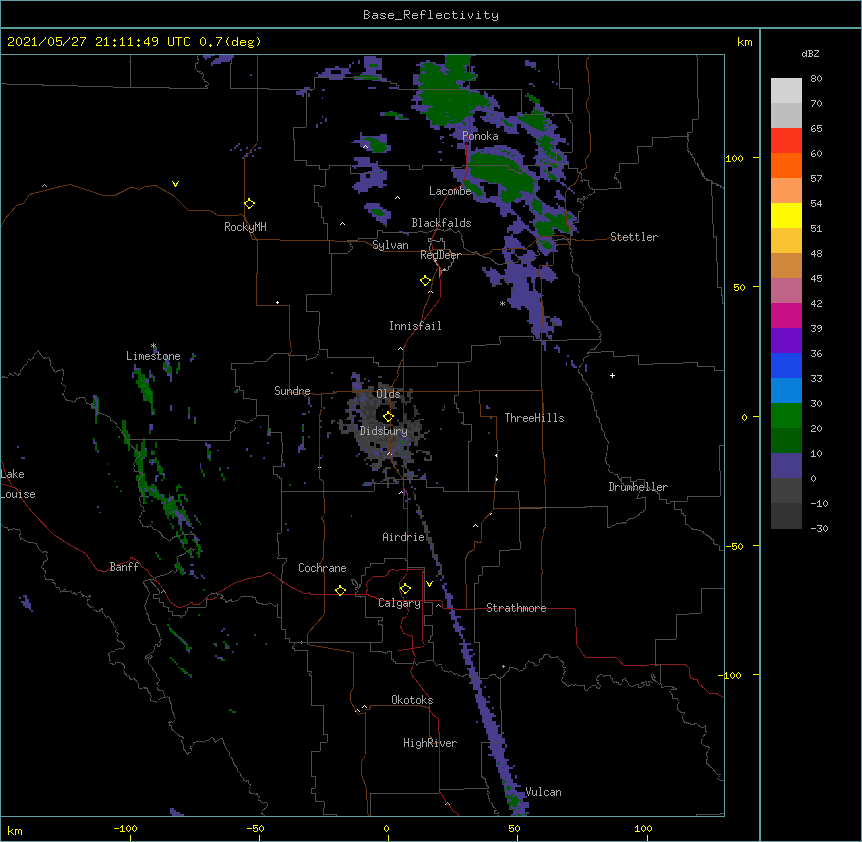Click the HighRiver city label
Viewport: 862px width, 842px height.
[x=430, y=743]
